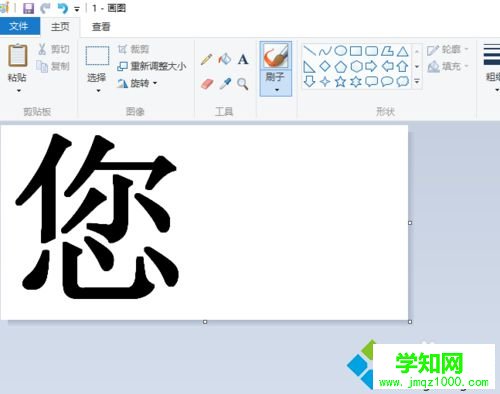The image size is (500, 394).
Task: Click the 复制 copy button
Action: click(x=53, y=66)
